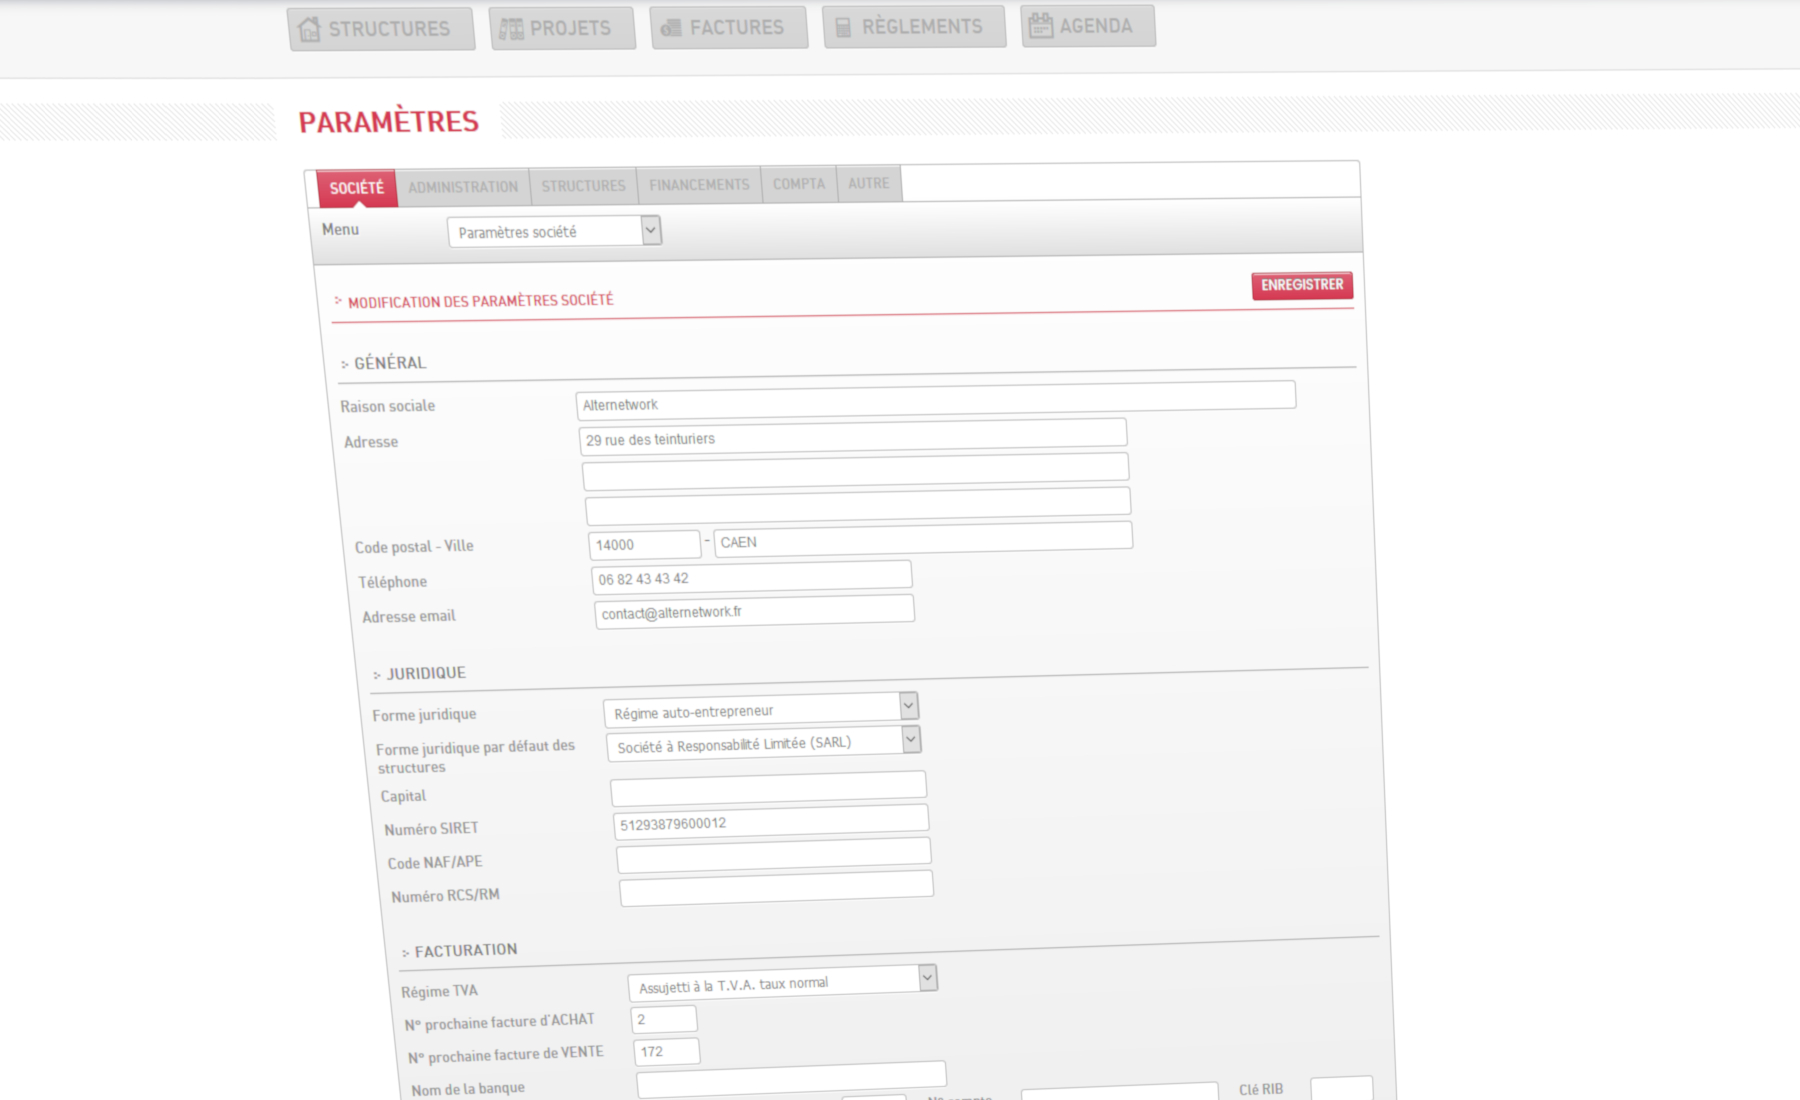Click the Factures icon in the navigation bar
Screen dimensions: 1800x1100
671,28
